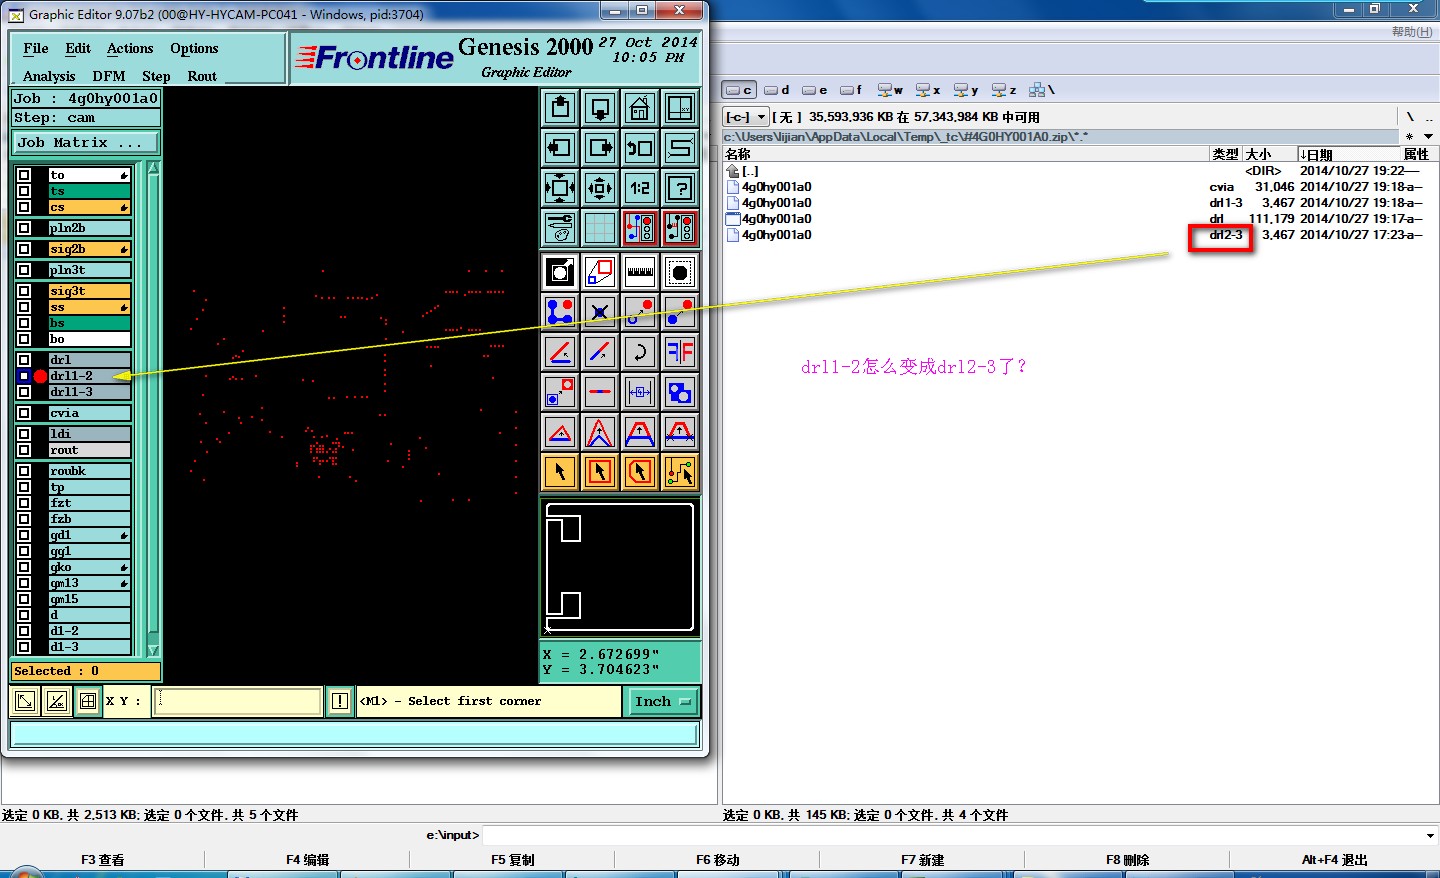This screenshot has height=878, width=1440.
Task: Toggle the checkbox for layer 'drl1-3'
Action: (24, 392)
